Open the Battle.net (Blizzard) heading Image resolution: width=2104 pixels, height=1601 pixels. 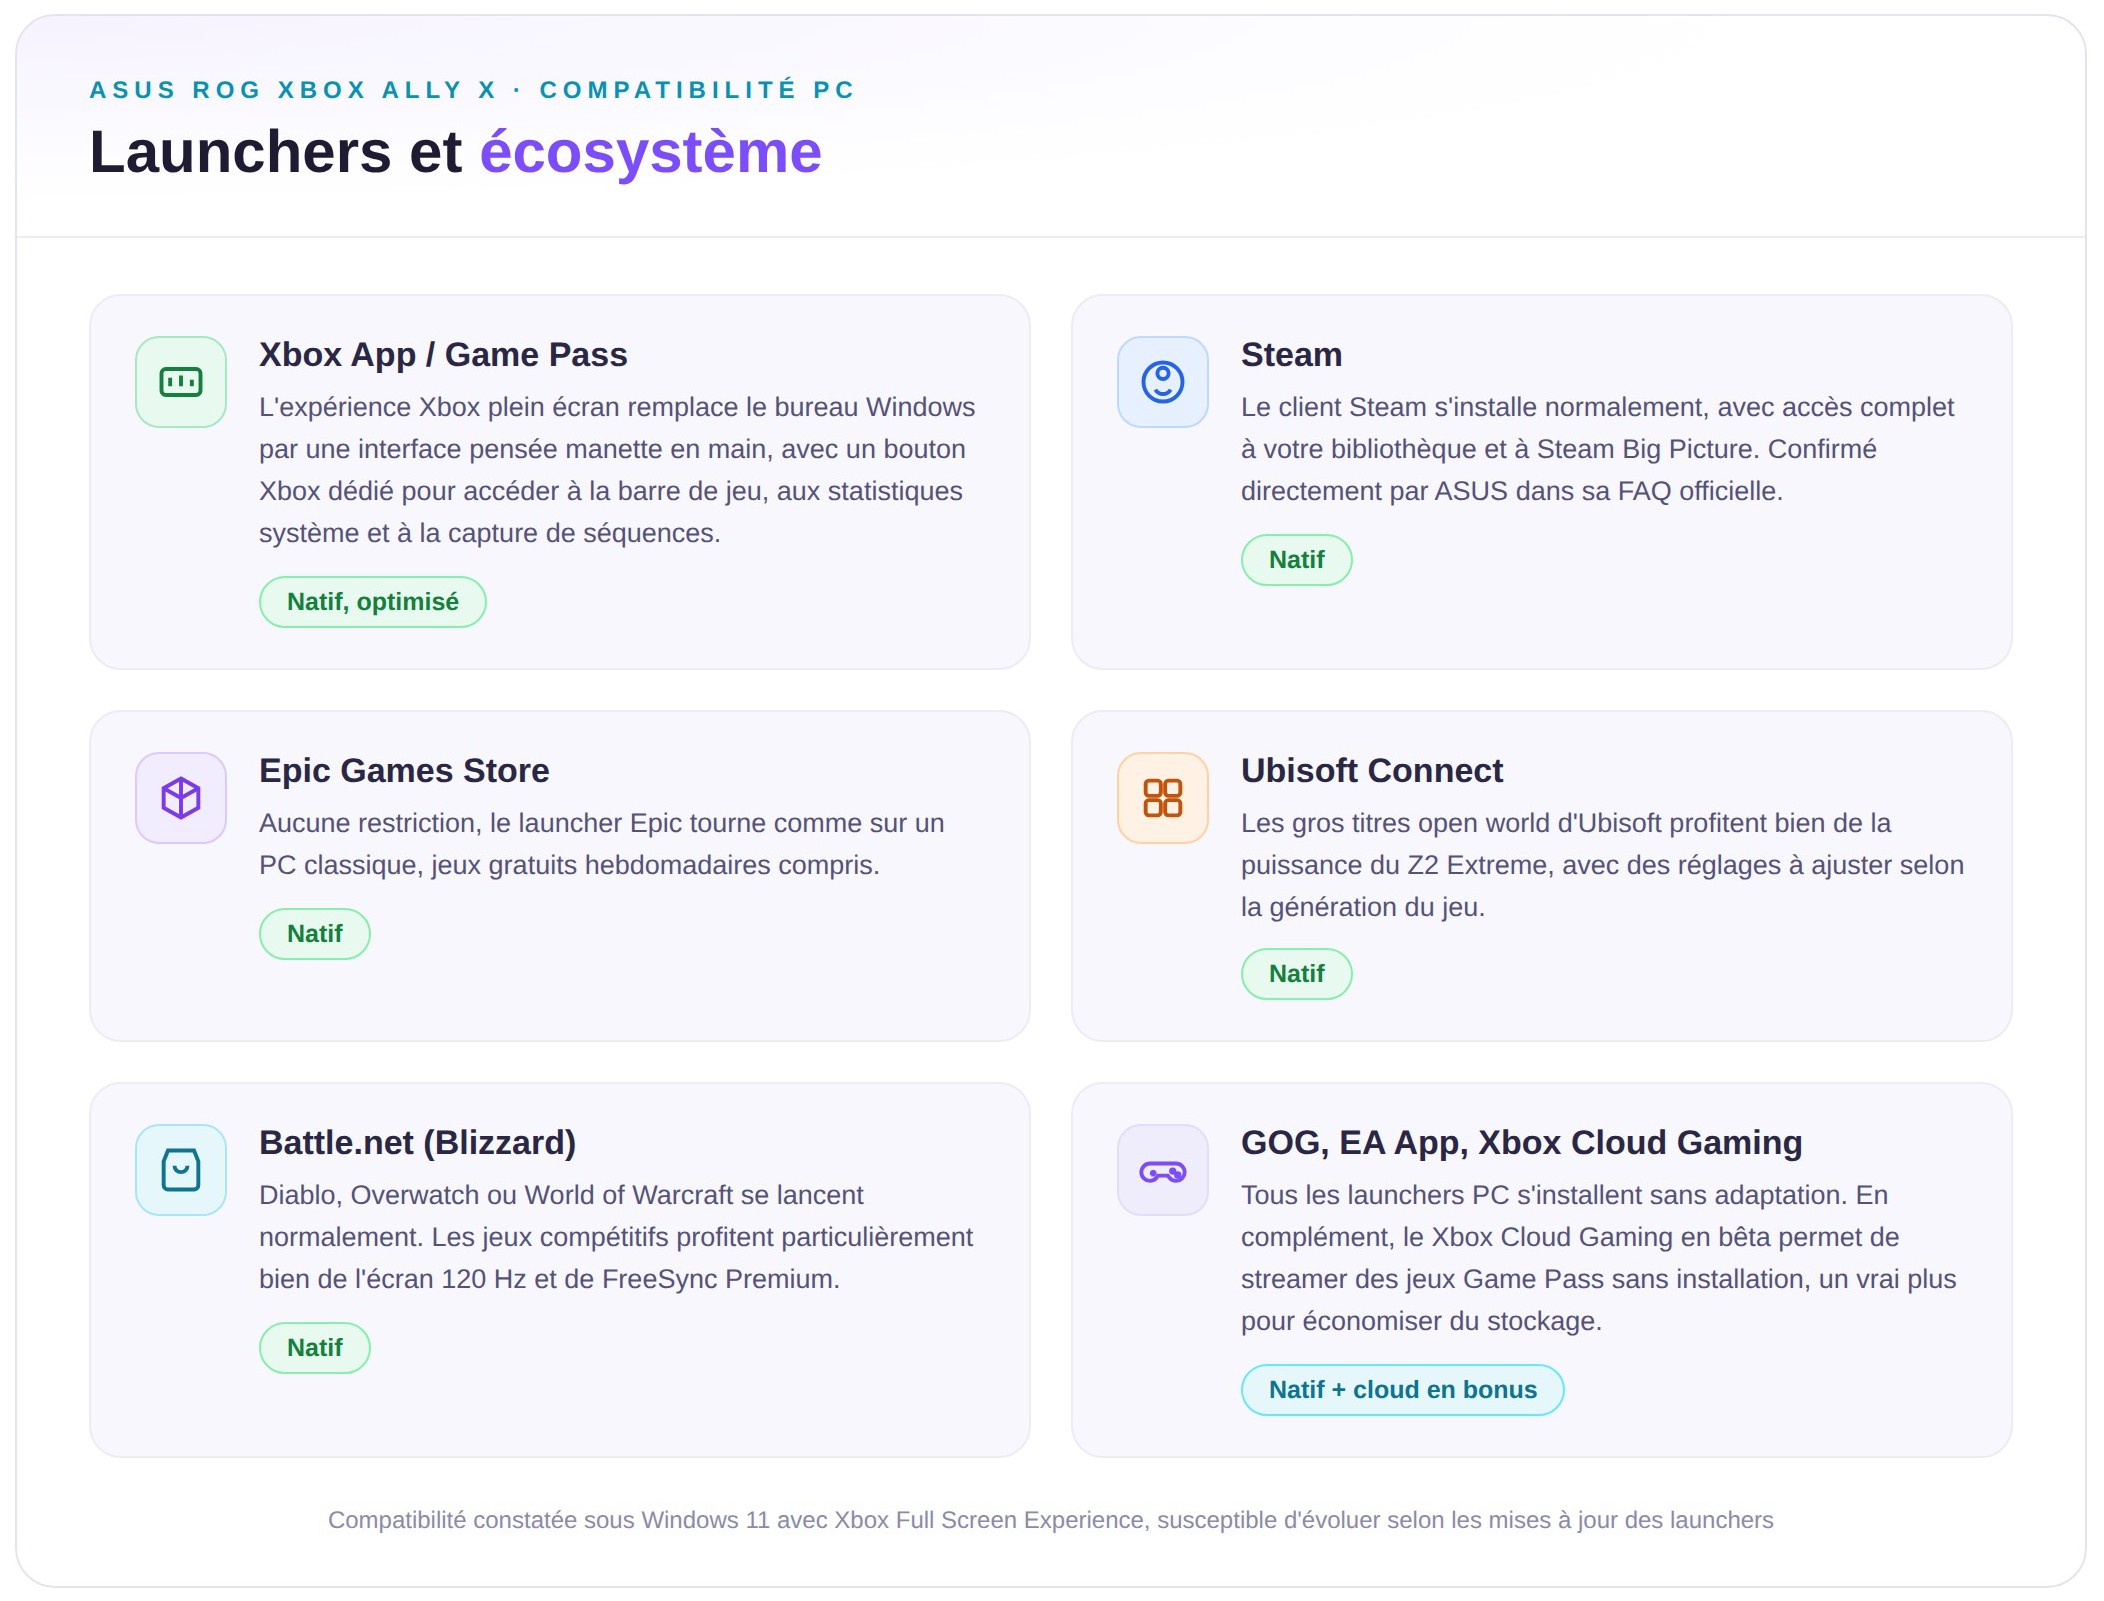tap(418, 1143)
